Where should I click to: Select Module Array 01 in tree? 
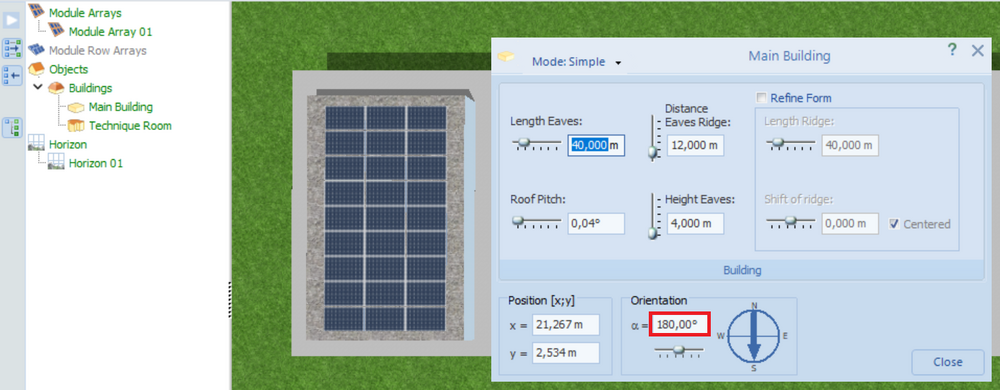click(110, 31)
